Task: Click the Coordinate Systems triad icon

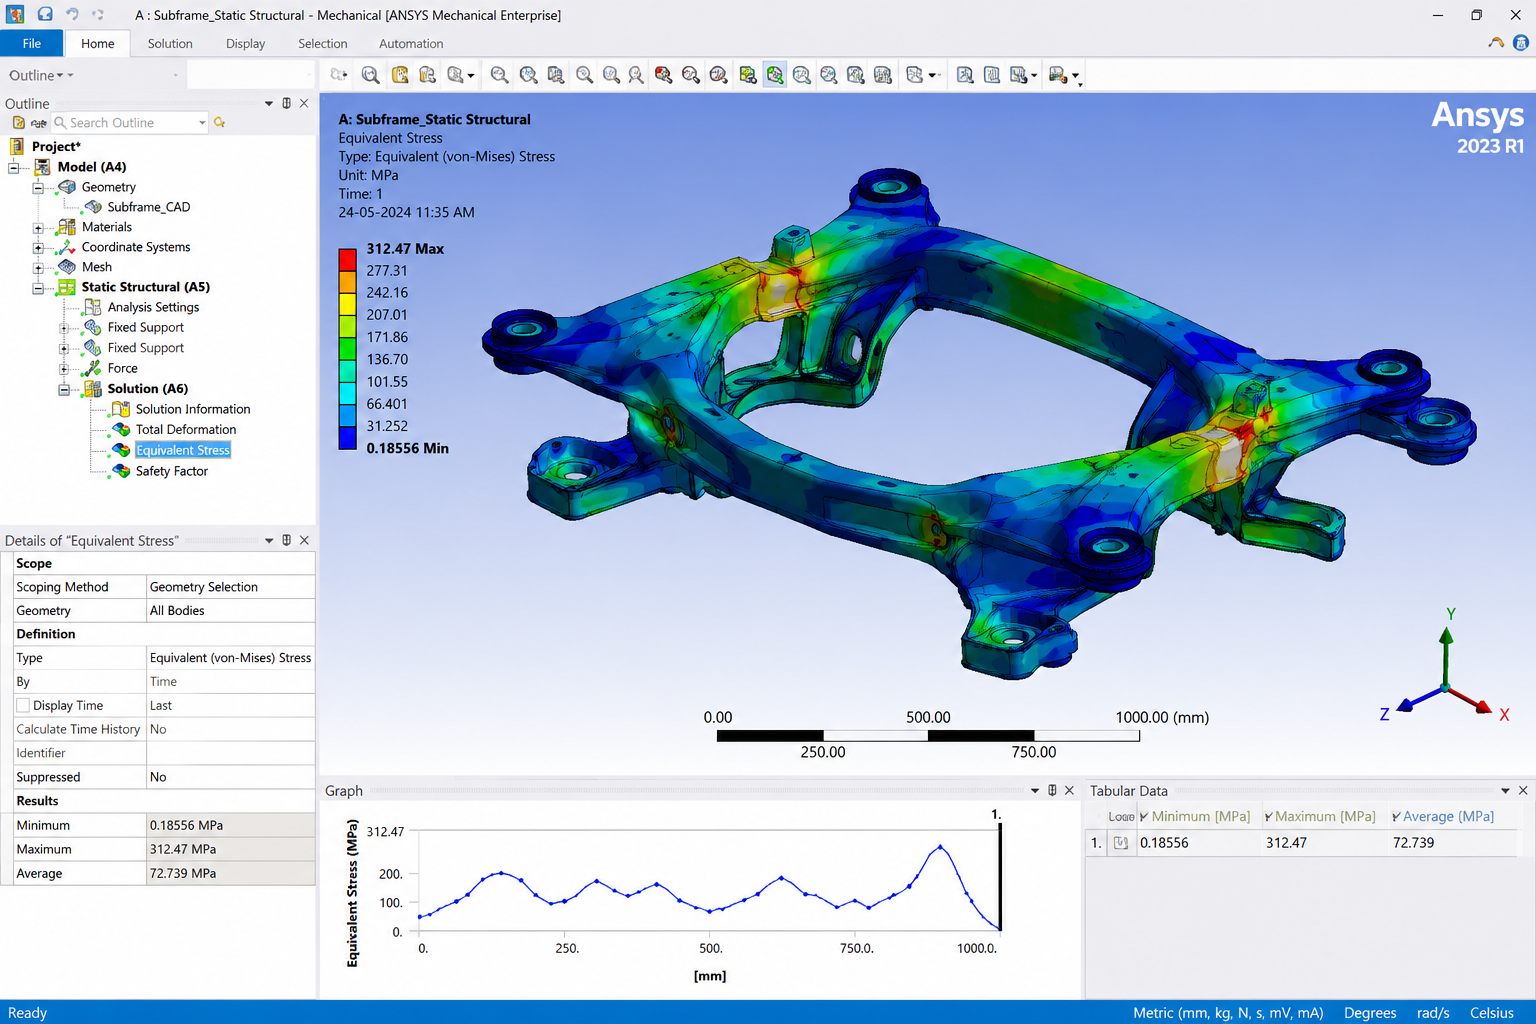Action: [x=67, y=247]
